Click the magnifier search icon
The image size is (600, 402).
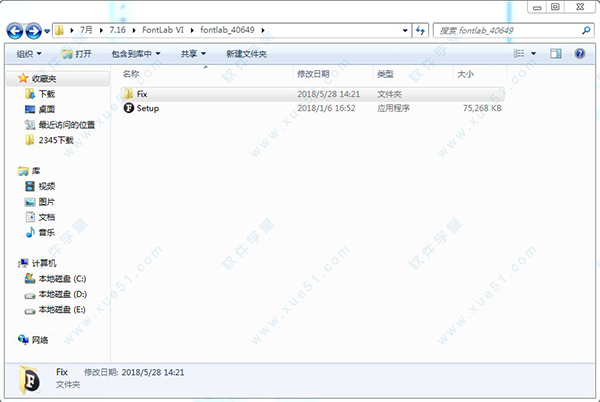(586, 30)
